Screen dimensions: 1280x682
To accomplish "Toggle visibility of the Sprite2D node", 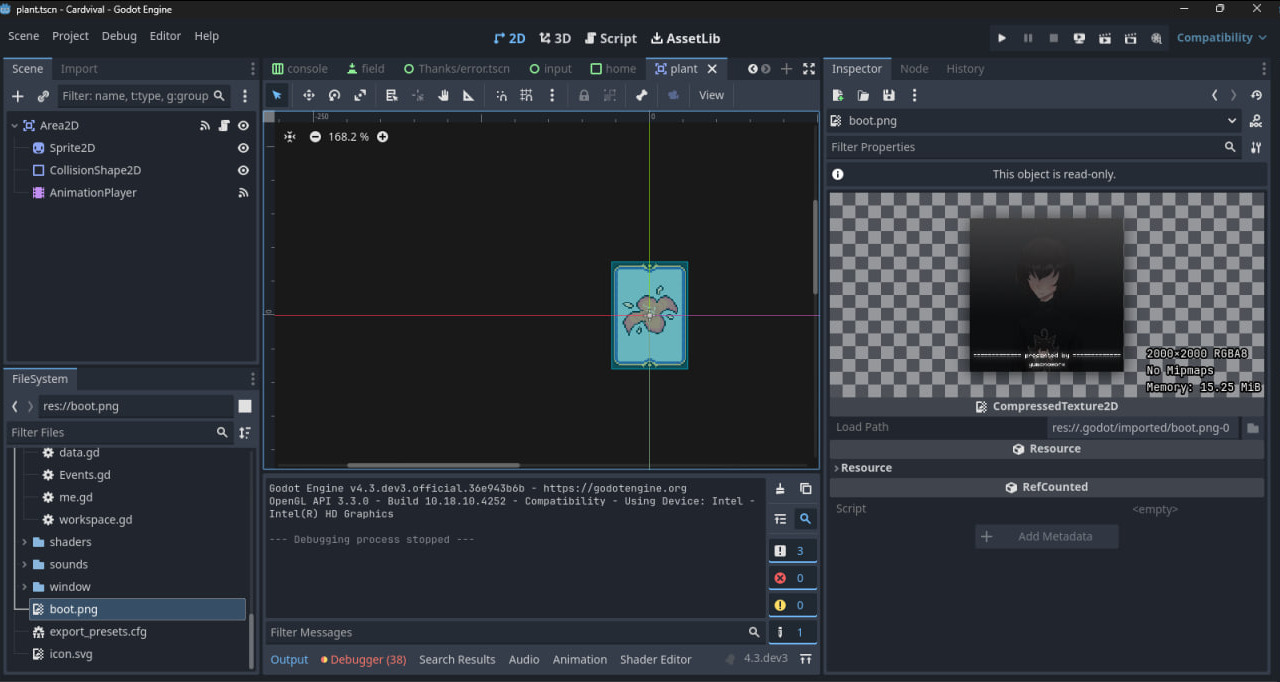I will tap(243, 148).
